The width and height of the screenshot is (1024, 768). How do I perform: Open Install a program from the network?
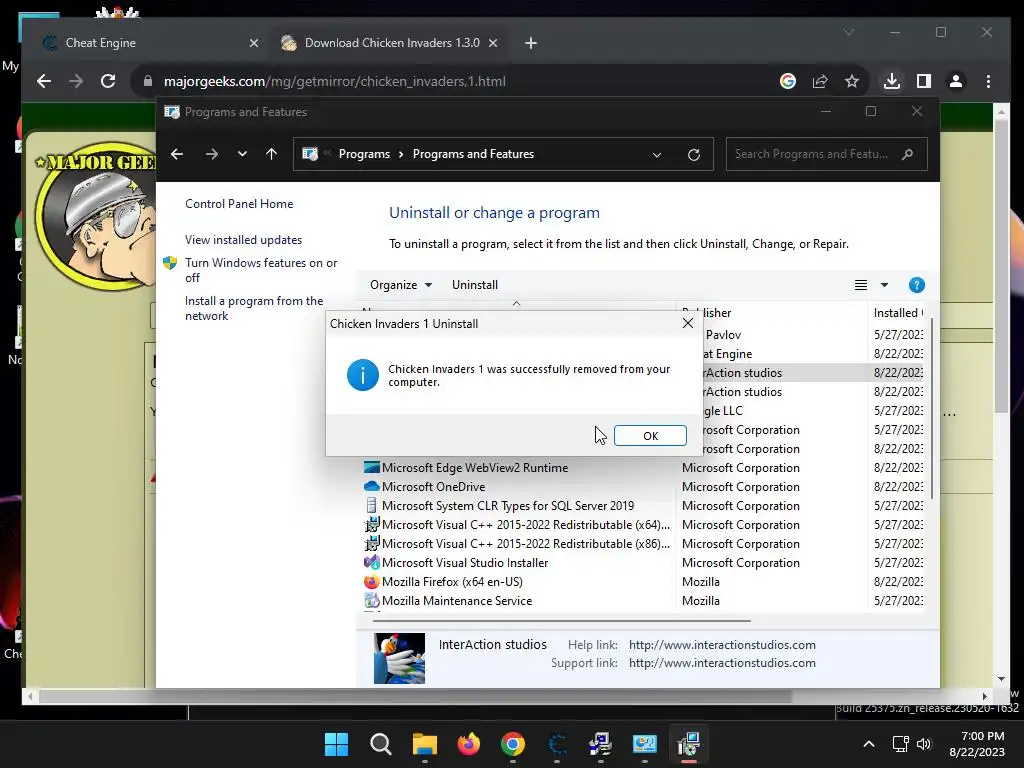pos(253,308)
